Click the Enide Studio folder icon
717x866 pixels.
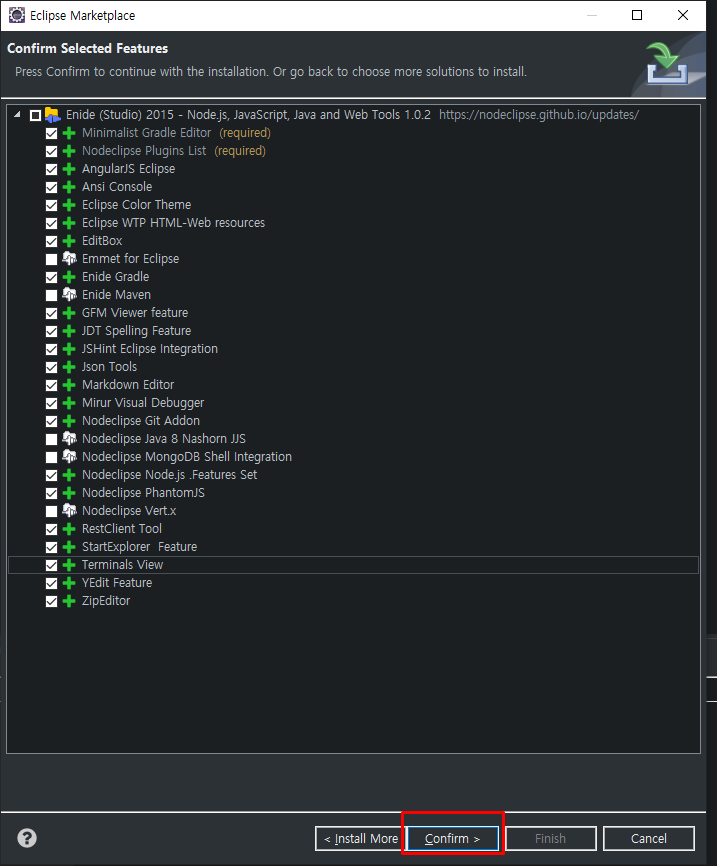pos(52,114)
